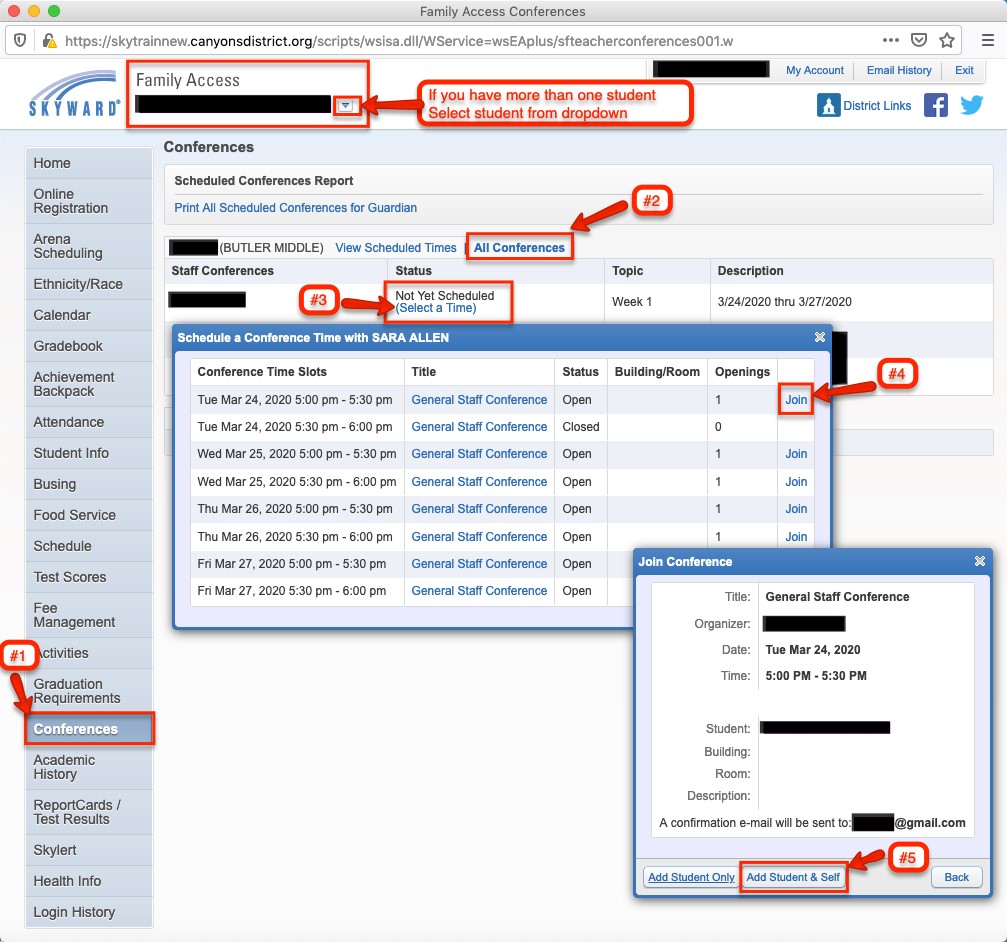The width and height of the screenshot is (1007, 942).
Task: Expand the student selection dropdown
Action: (345, 105)
